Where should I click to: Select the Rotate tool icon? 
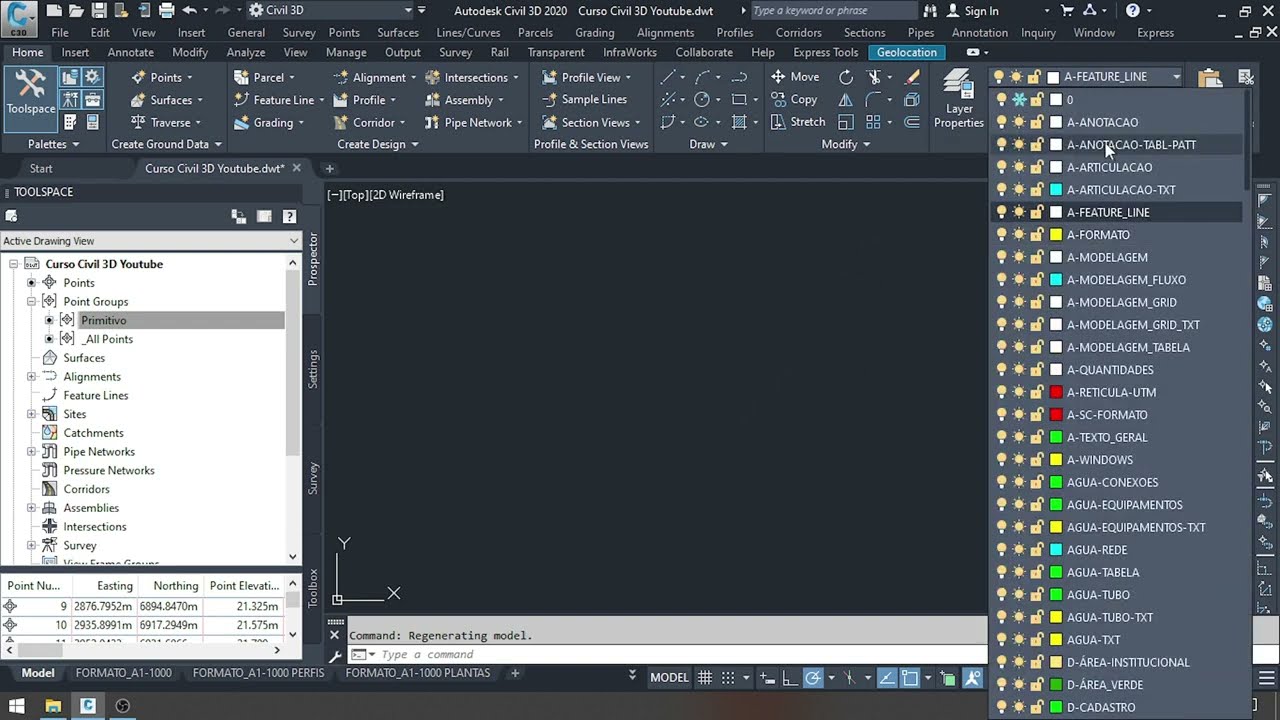click(x=846, y=77)
